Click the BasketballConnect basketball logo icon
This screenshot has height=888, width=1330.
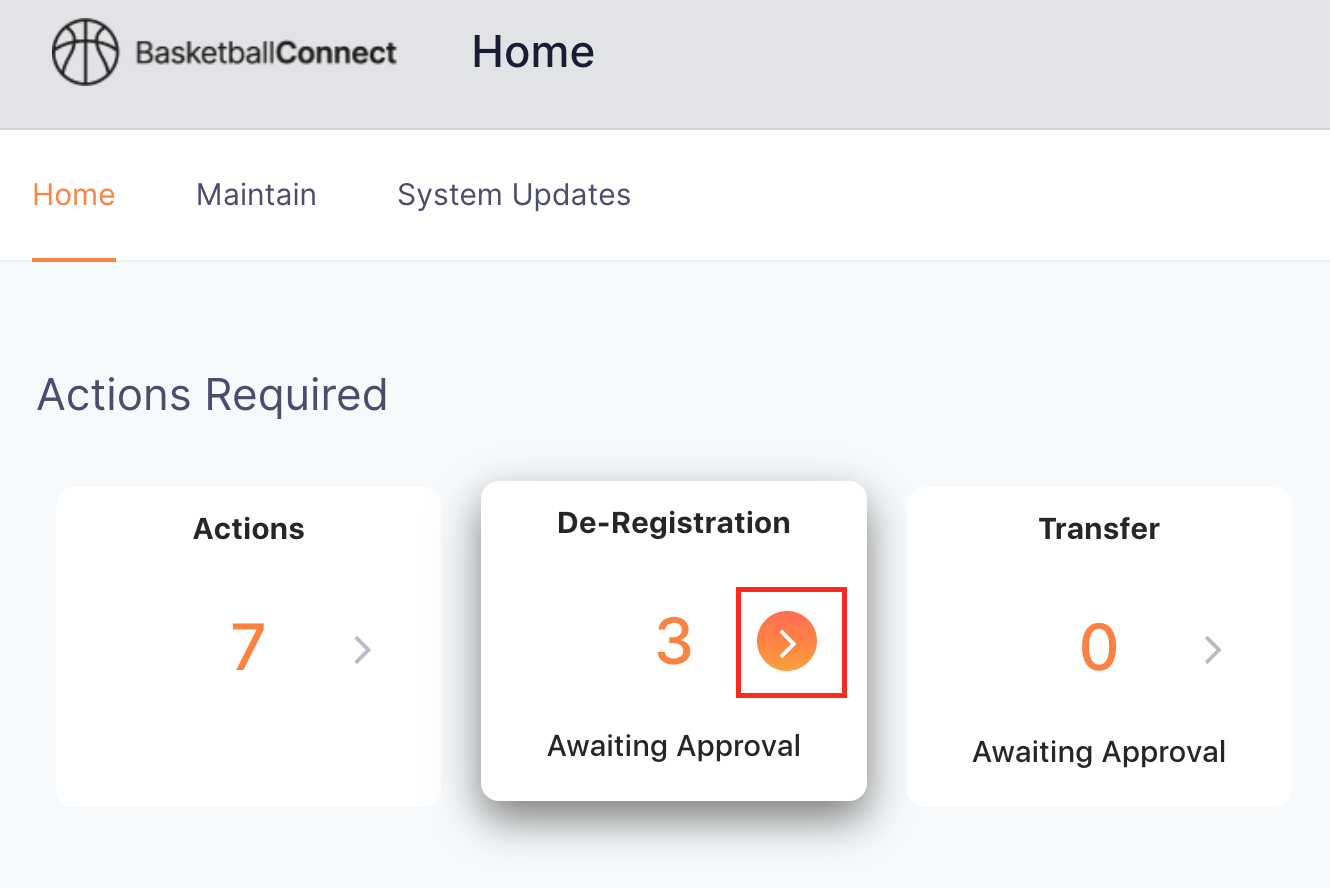coord(85,52)
